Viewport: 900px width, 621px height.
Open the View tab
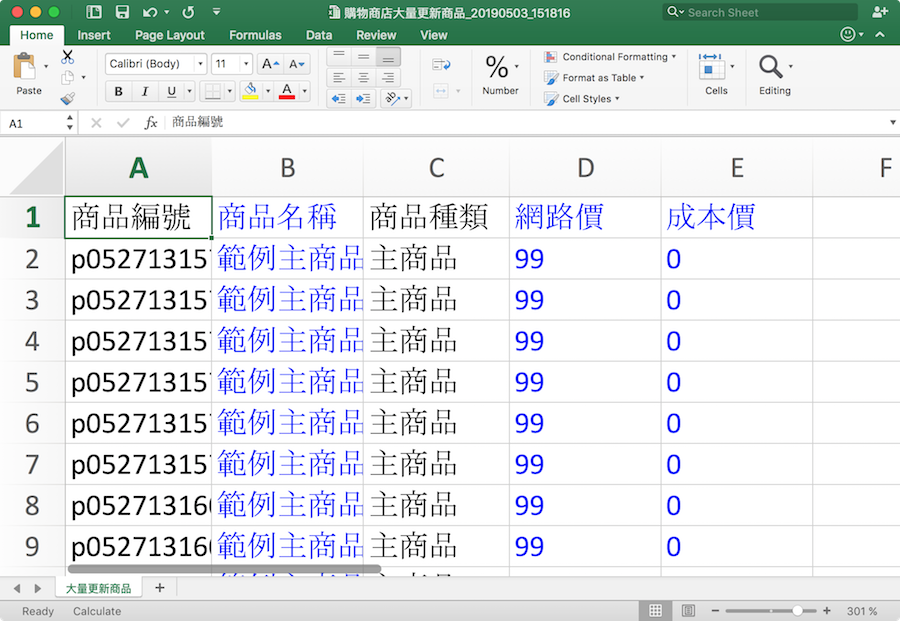434,35
